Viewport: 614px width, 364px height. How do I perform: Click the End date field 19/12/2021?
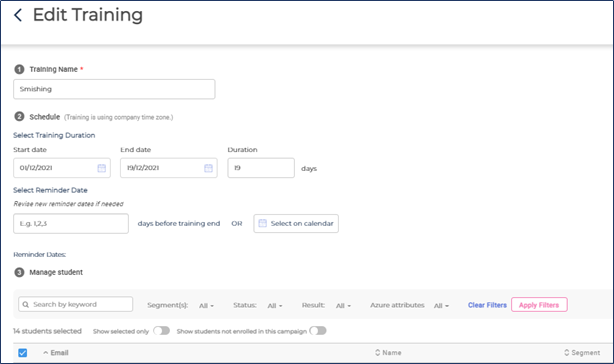pos(169,168)
